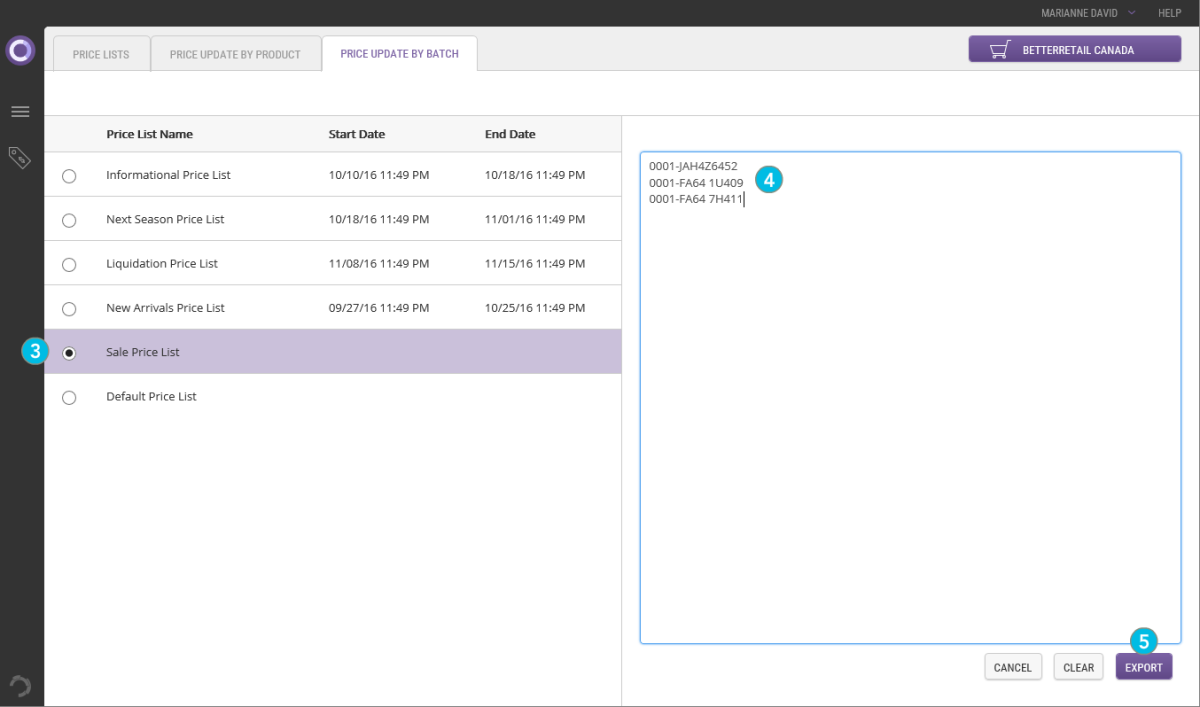Viewport: 1200px width, 707px height.
Task: Open the Help link in top bar
Action: [x=1169, y=13]
